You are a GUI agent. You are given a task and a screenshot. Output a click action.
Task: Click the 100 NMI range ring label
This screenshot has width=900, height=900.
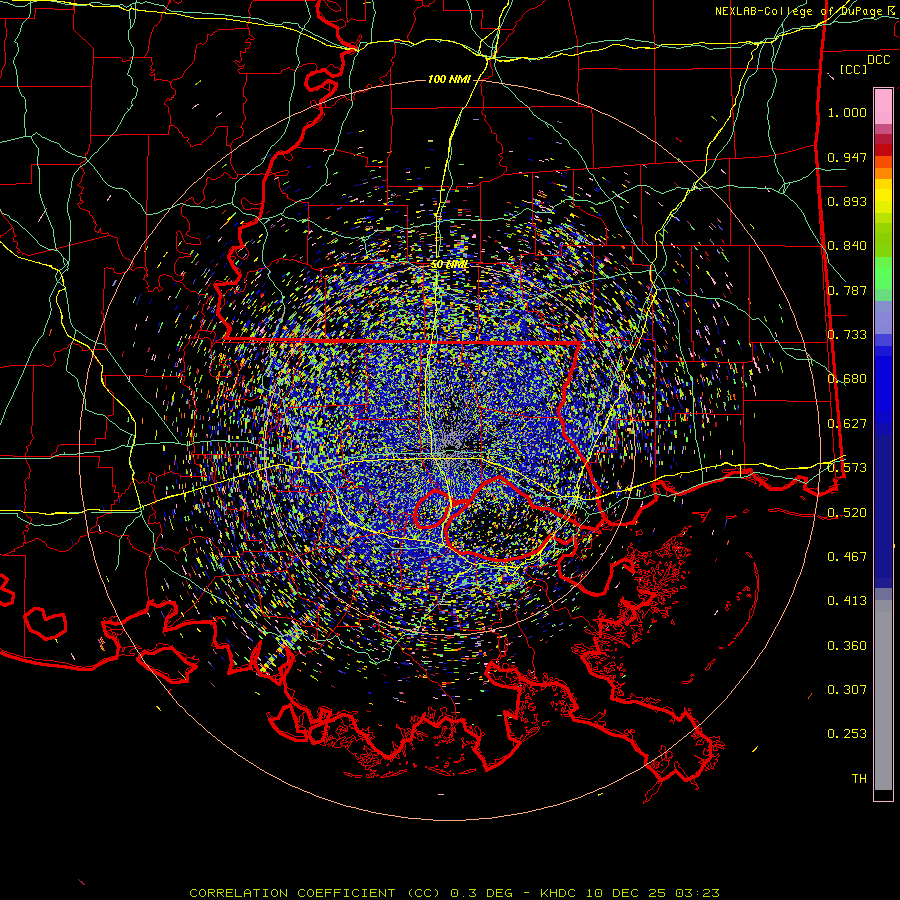click(x=449, y=79)
